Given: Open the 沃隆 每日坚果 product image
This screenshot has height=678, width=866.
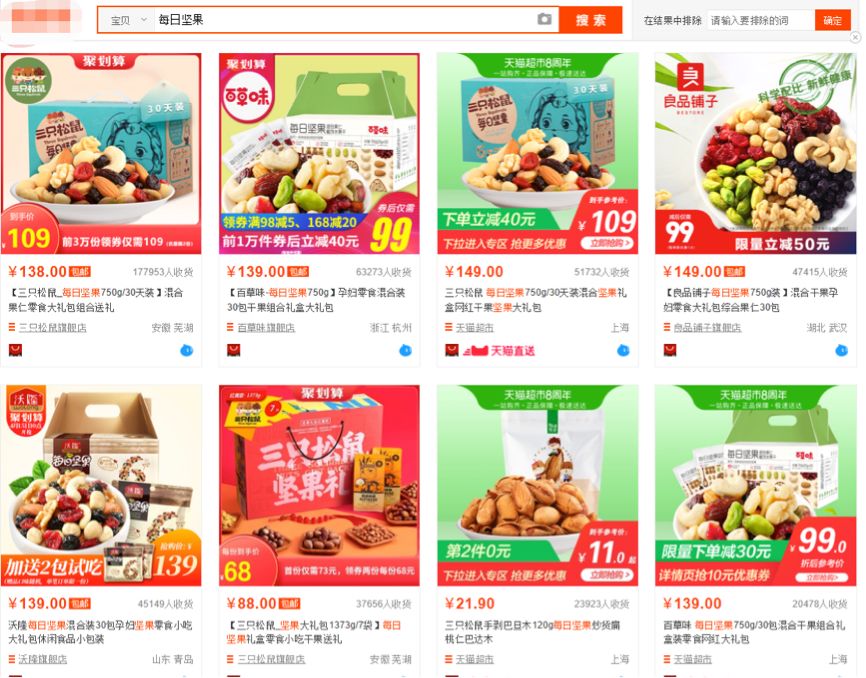Looking at the screenshot, I should [101, 485].
